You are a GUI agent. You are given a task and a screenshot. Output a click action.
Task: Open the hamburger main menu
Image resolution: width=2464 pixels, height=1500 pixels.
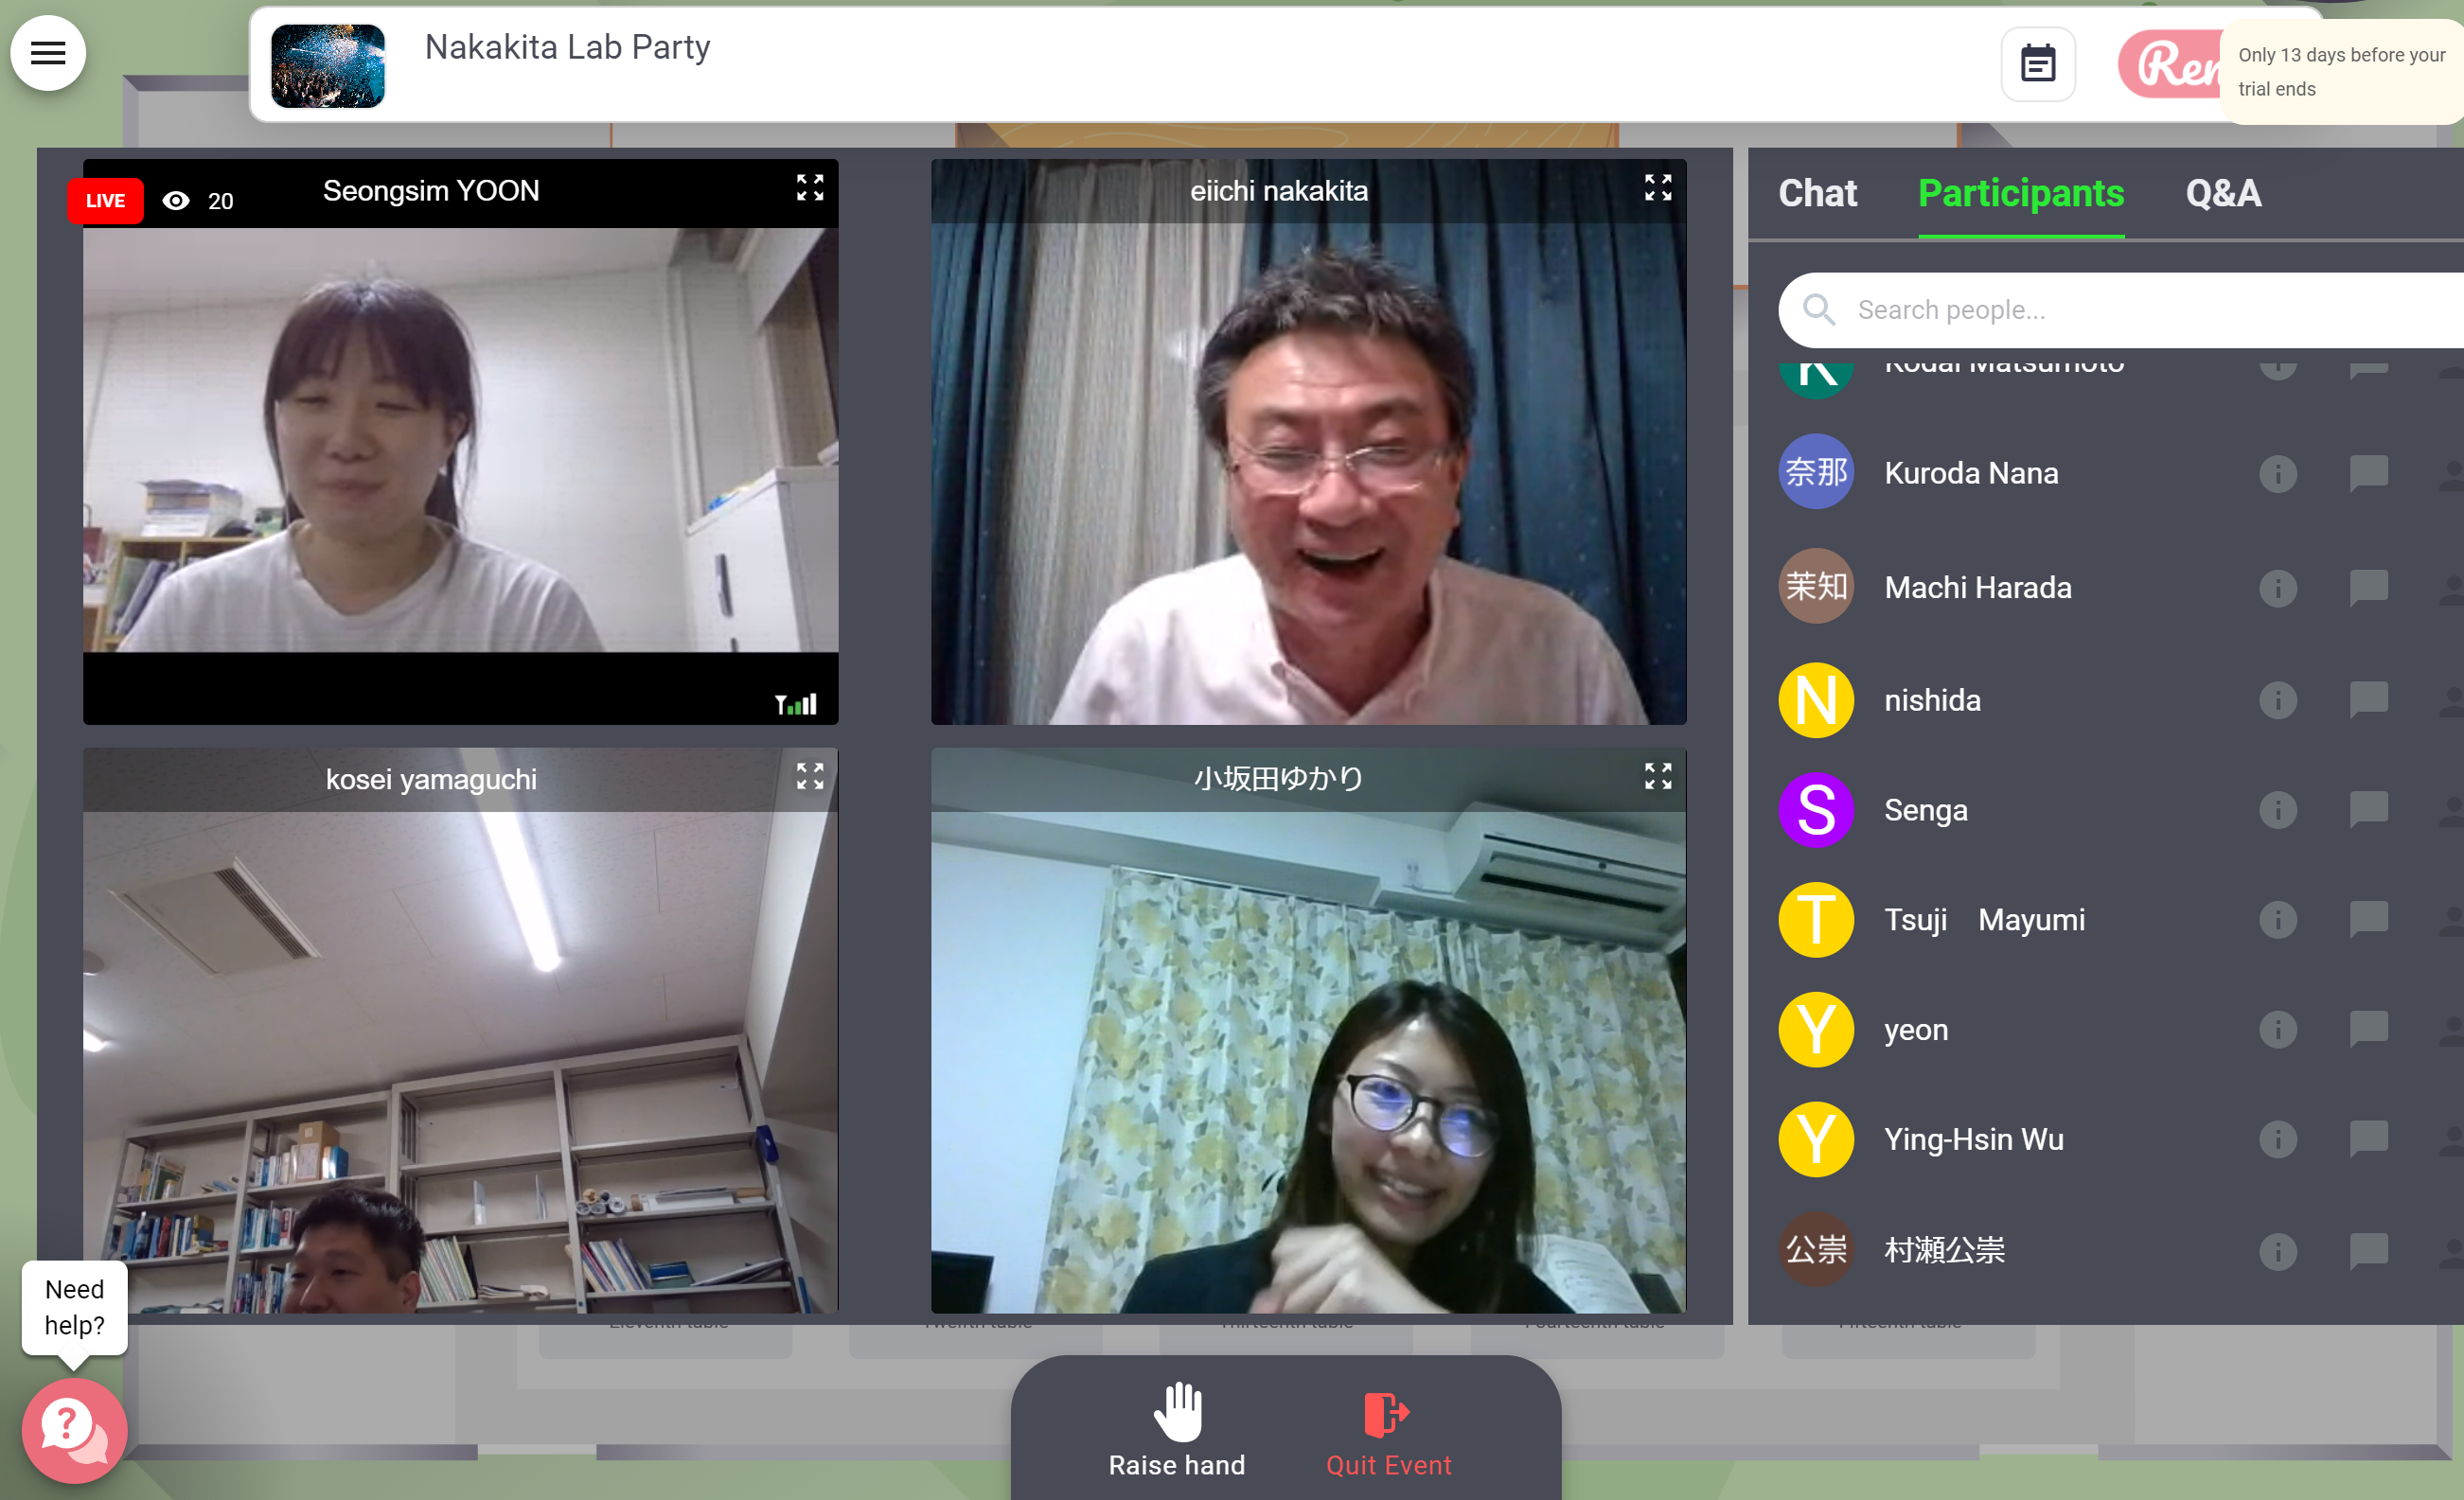tap(48, 53)
